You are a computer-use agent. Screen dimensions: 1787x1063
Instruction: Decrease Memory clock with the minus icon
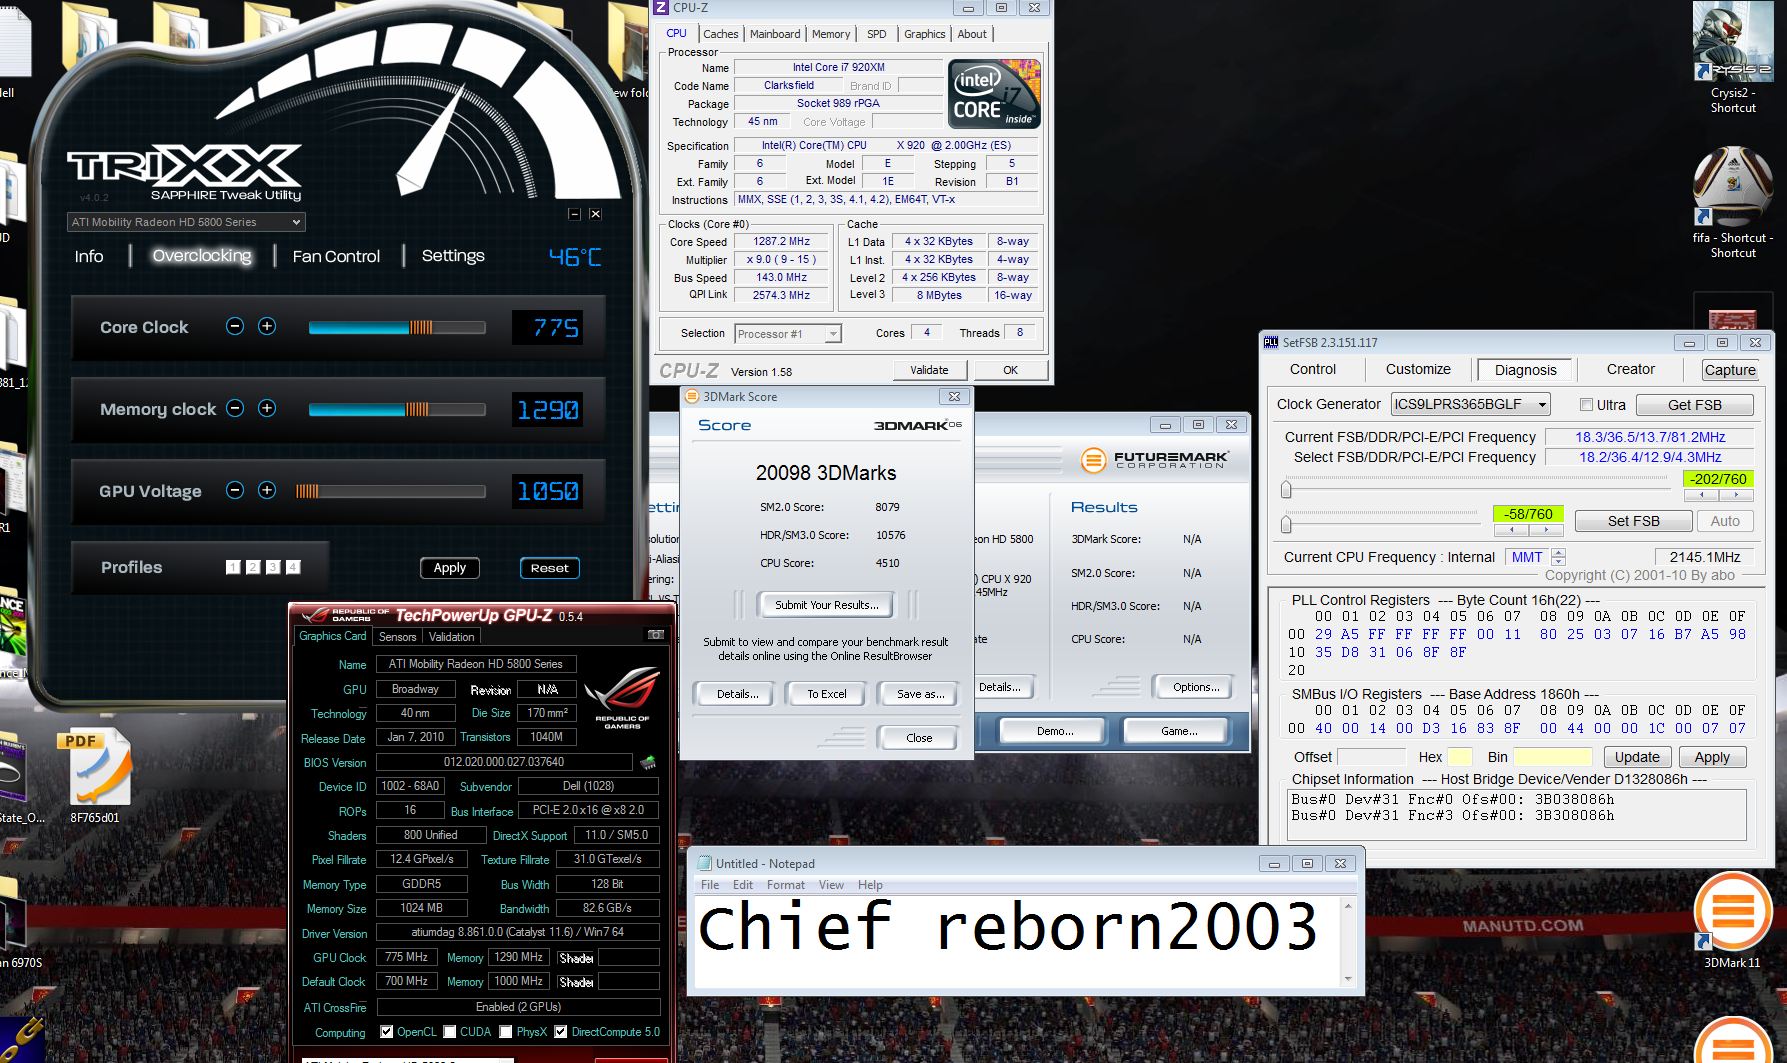[x=235, y=408]
